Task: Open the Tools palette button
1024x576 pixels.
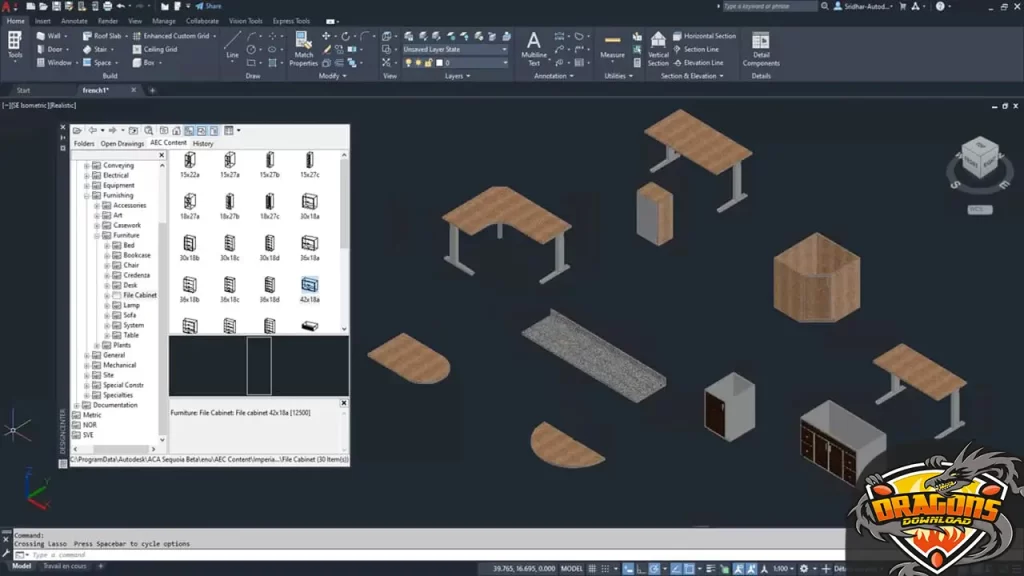Action: click(14, 46)
